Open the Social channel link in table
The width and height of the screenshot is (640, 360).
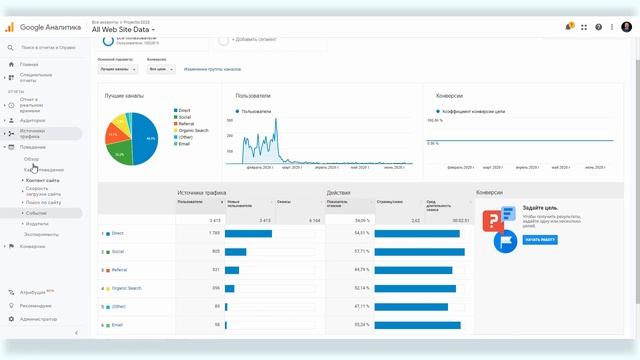click(118, 252)
